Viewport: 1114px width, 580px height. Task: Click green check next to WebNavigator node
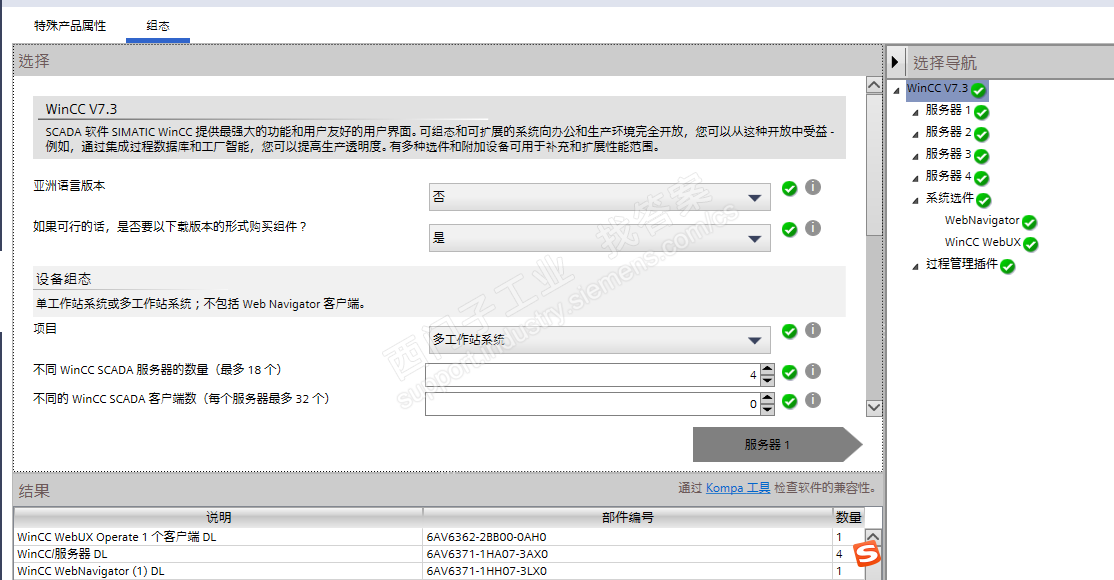click(x=1029, y=222)
